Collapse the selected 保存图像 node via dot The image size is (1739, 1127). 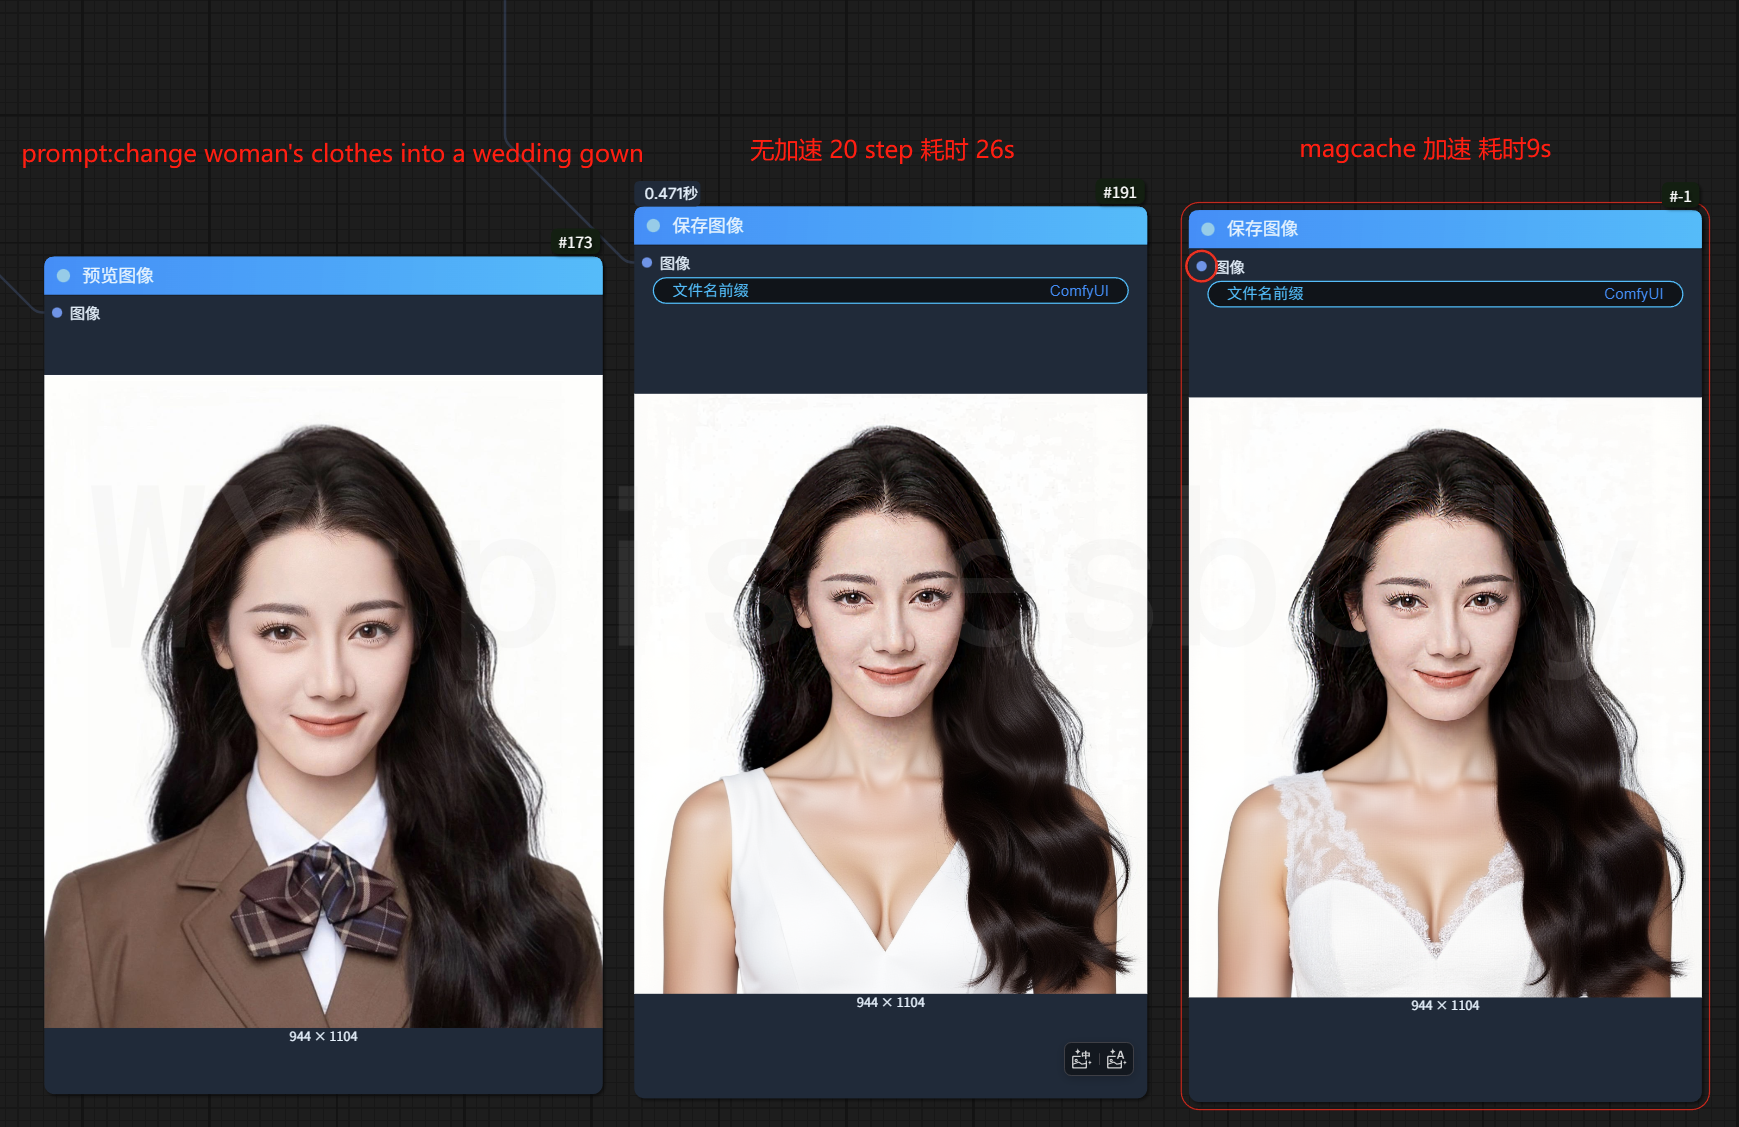click(1208, 229)
